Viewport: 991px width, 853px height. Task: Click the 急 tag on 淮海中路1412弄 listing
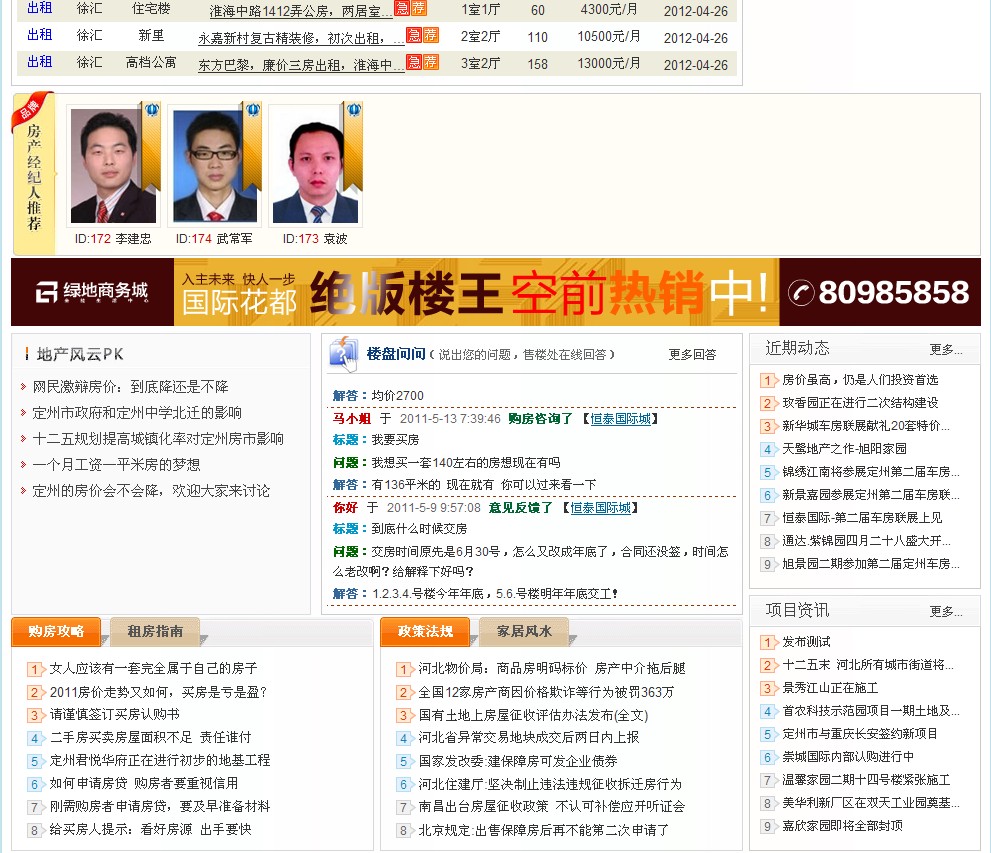[x=401, y=8]
